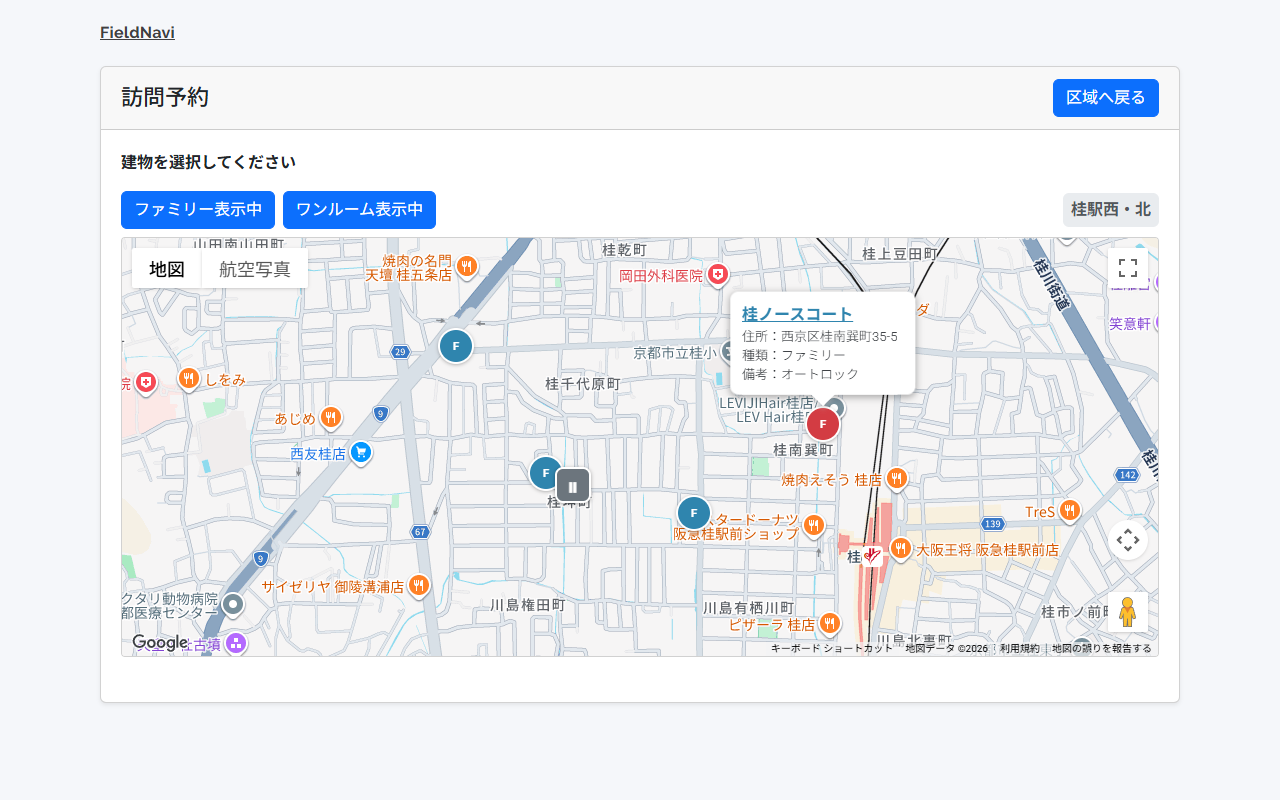Image resolution: width=1280 pixels, height=800 pixels.
Task: Toggle ファミリー表示中 filter
Action: click(x=198, y=210)
